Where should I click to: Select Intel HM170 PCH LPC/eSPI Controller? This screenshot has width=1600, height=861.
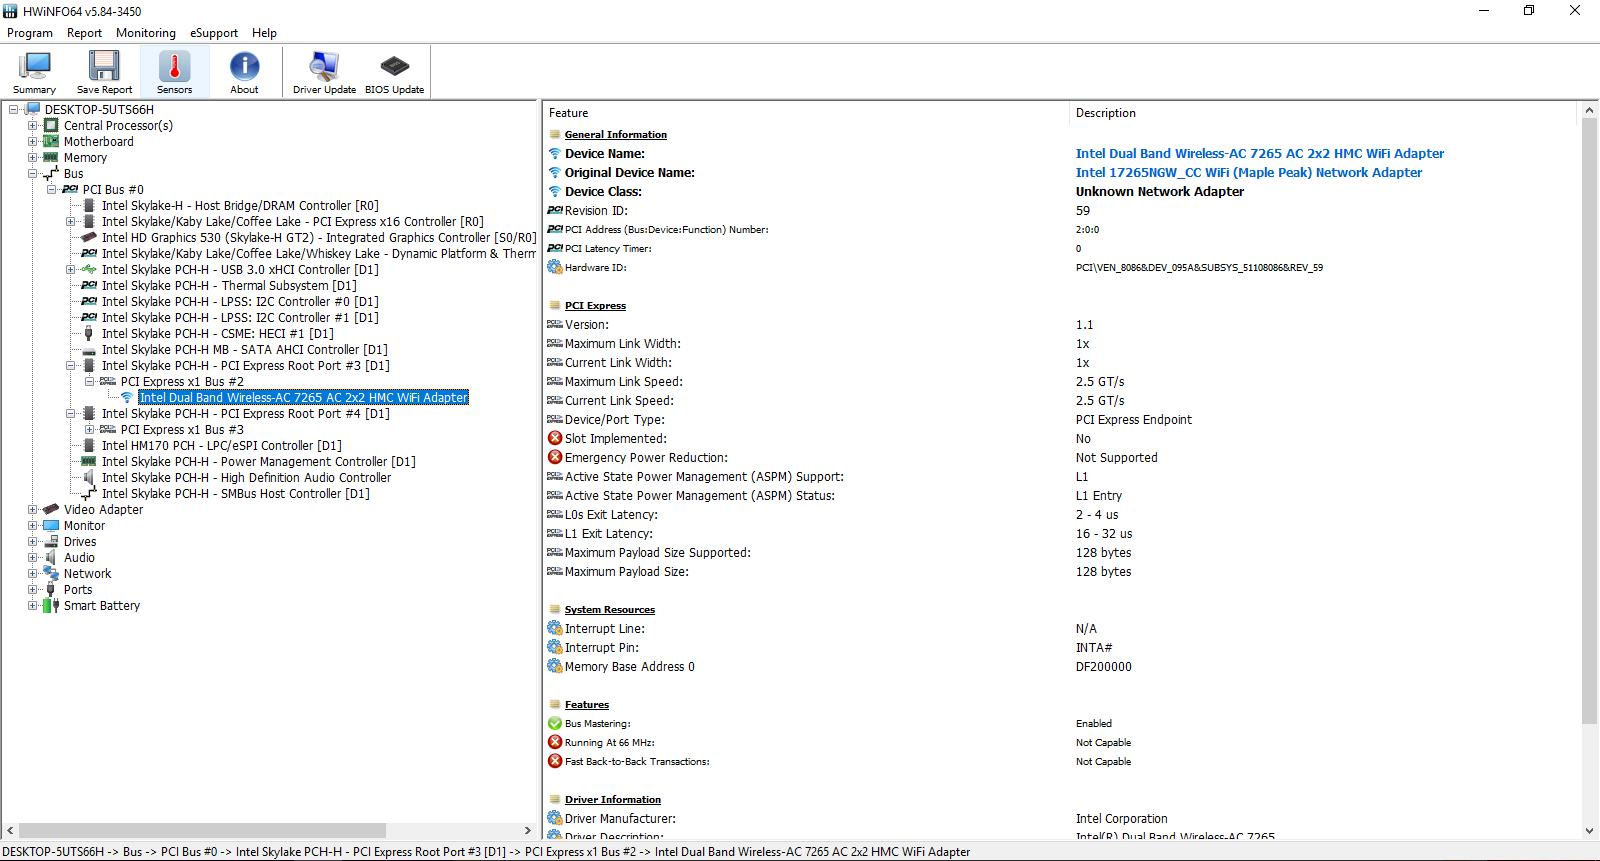(x=222, y=445)
